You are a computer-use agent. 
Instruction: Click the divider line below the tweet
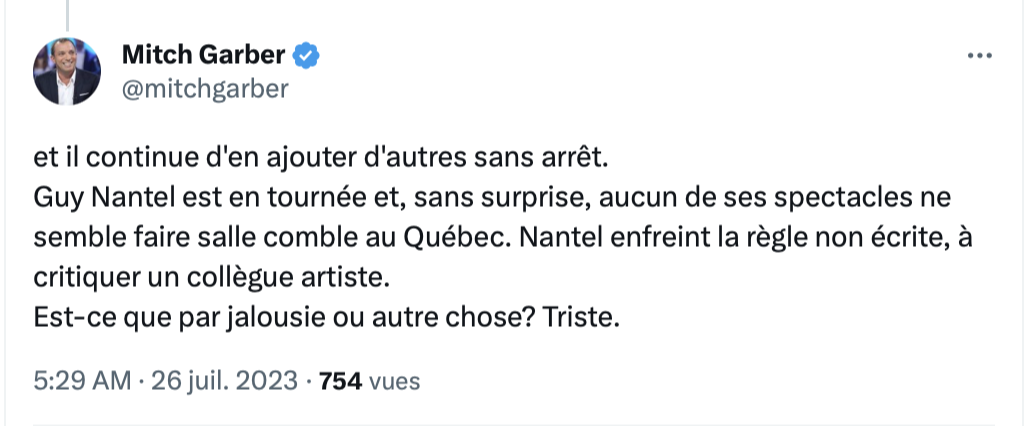pos(514,424)
